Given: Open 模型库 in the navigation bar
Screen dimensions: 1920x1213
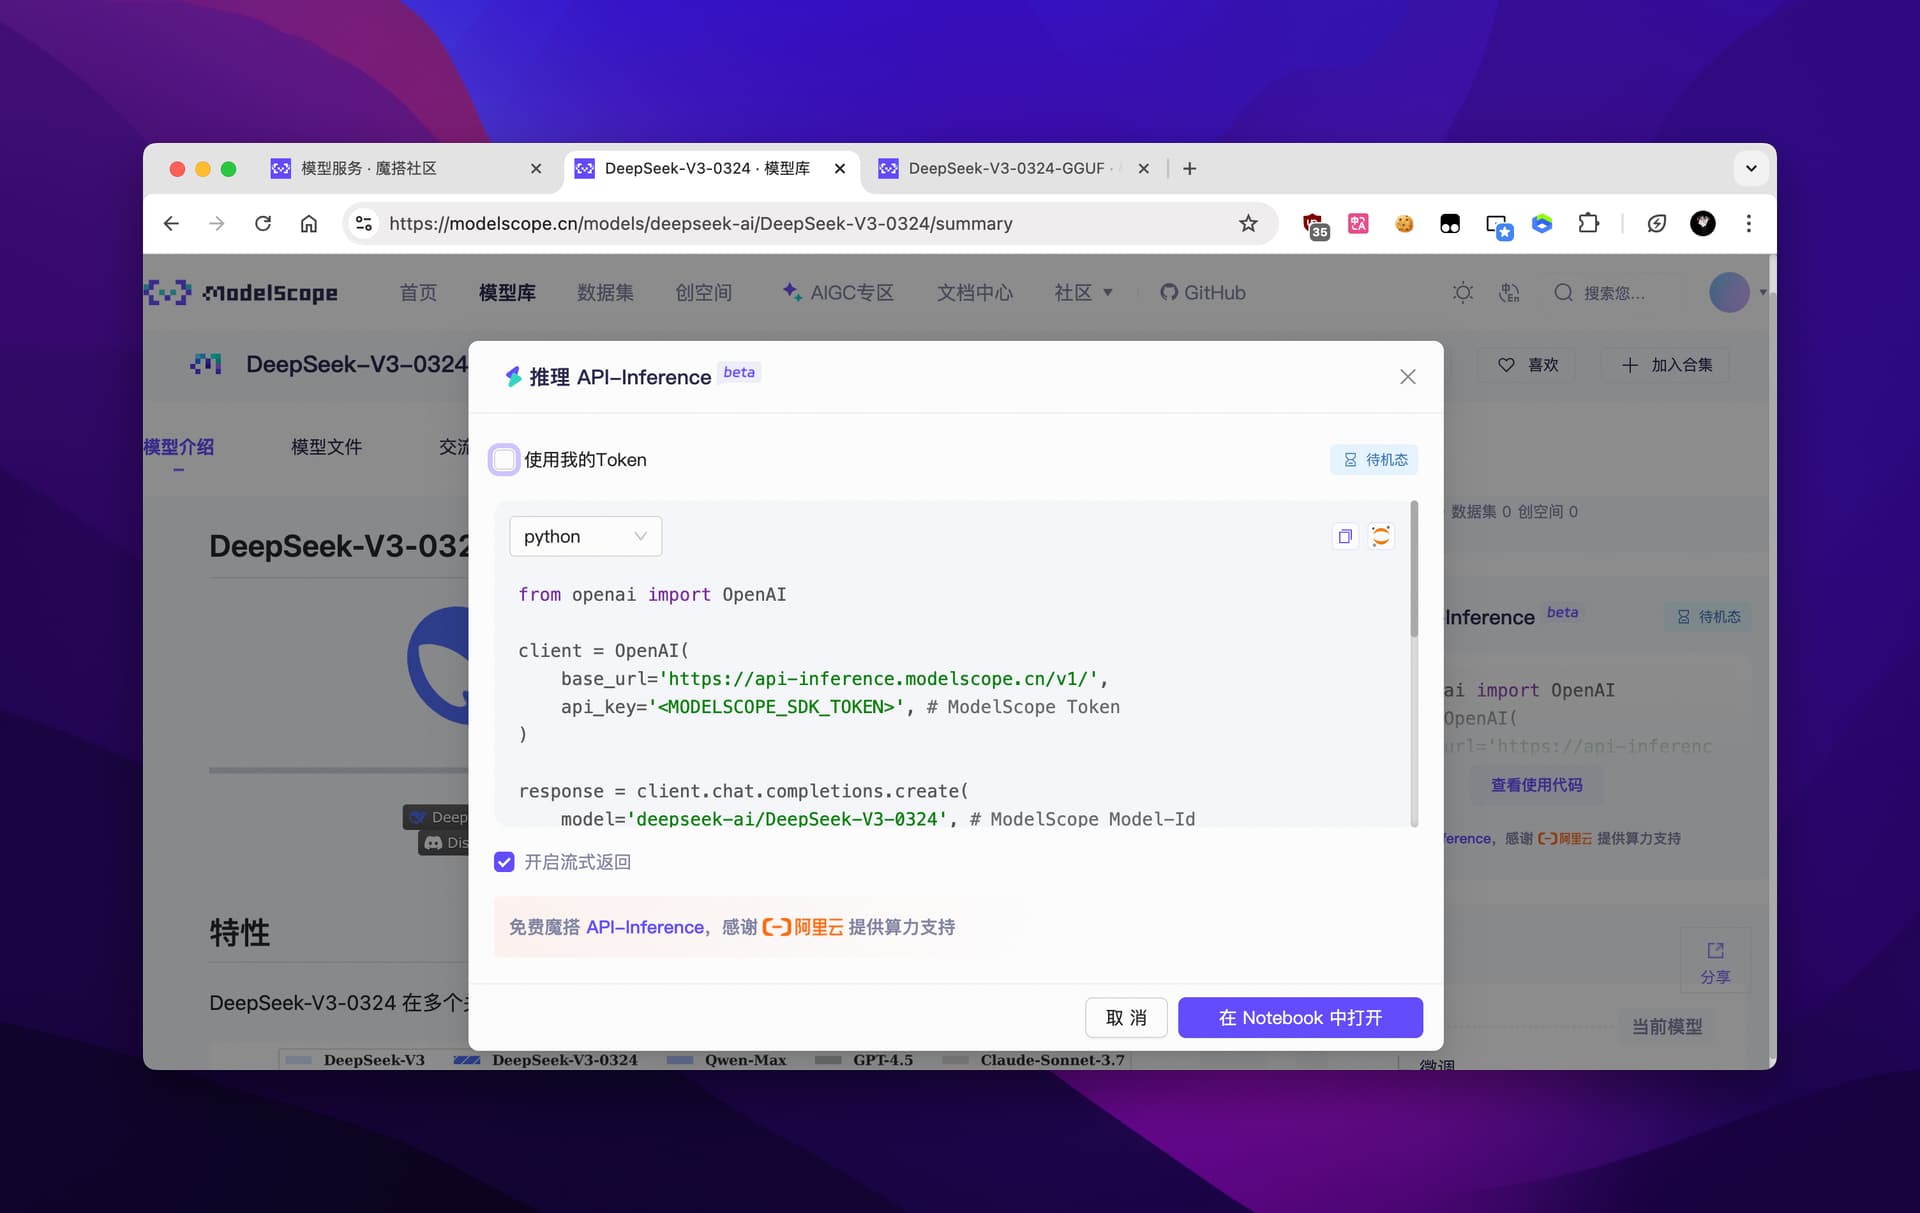Looking at the screenshot, I should [x=507, y=293].
